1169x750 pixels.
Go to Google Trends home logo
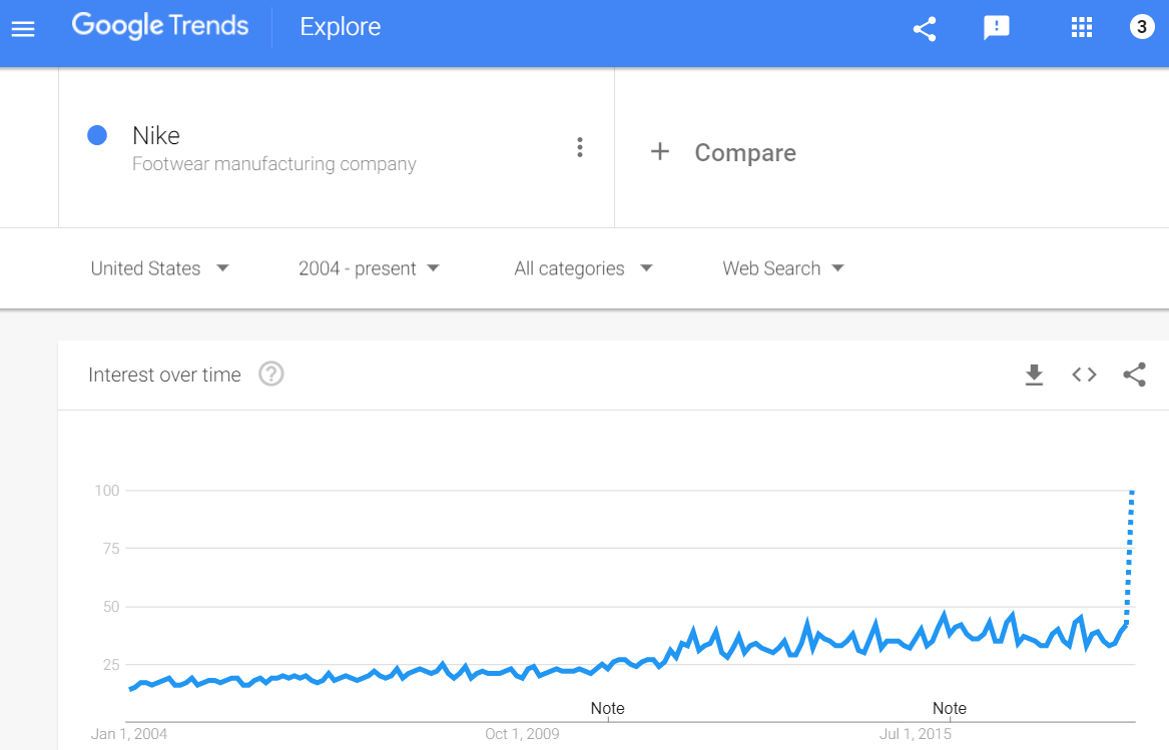[x=160, y=27]
